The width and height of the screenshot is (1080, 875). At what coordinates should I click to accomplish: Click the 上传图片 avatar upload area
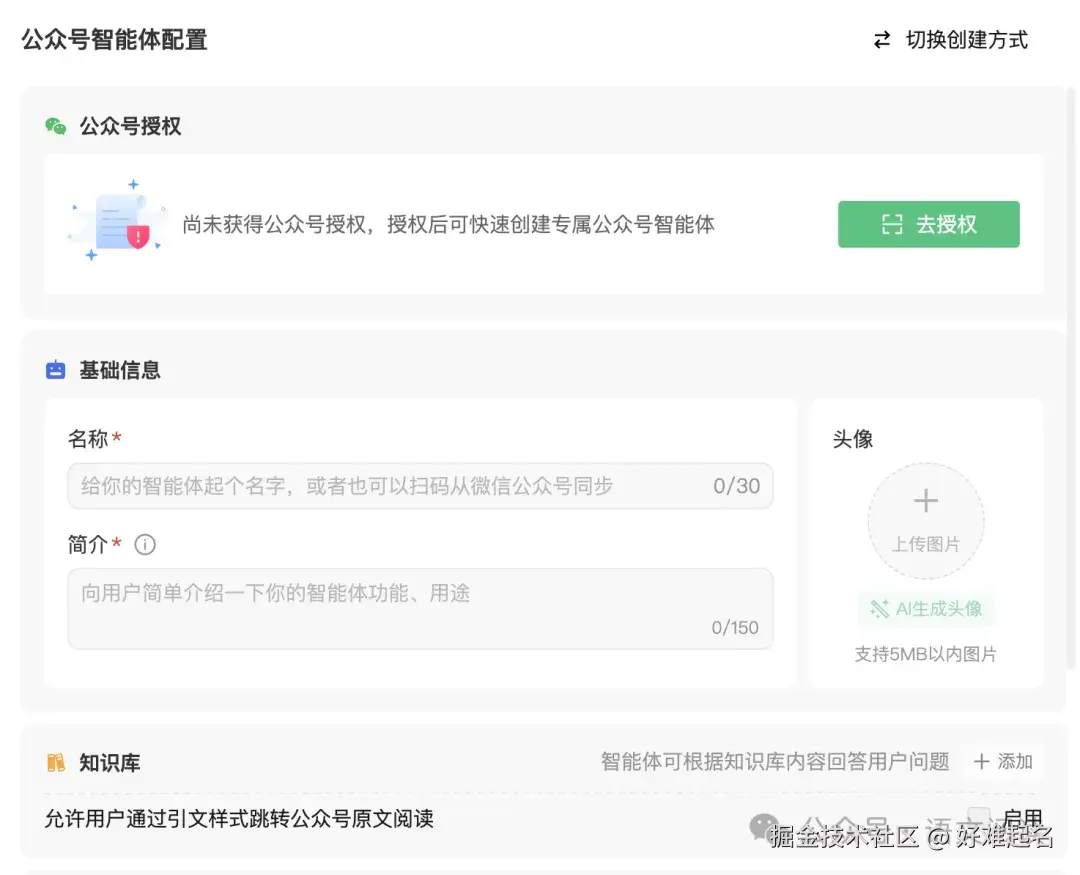tap(925, 520)
